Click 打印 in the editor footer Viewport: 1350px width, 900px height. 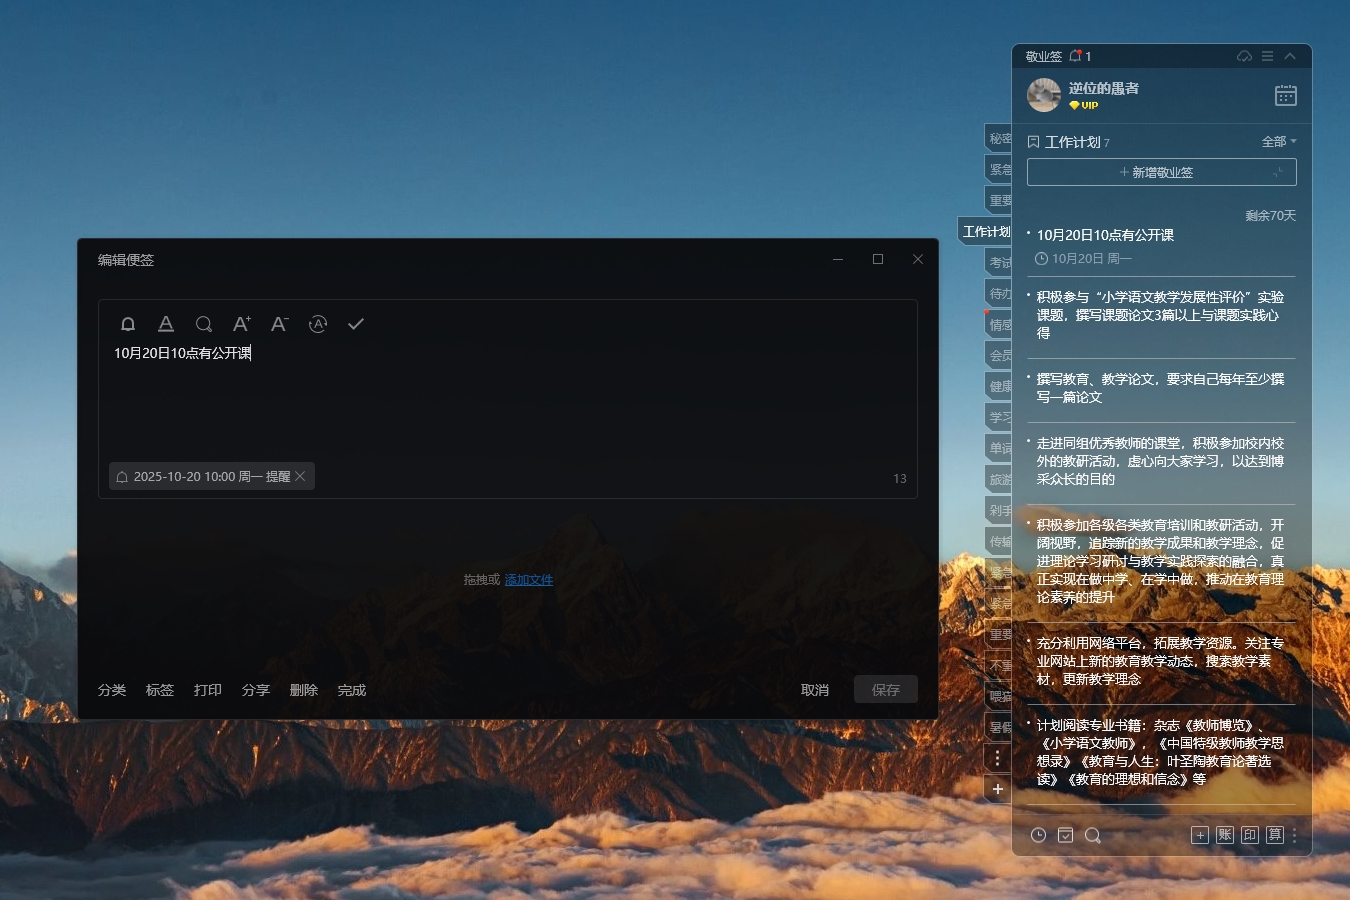208,690
